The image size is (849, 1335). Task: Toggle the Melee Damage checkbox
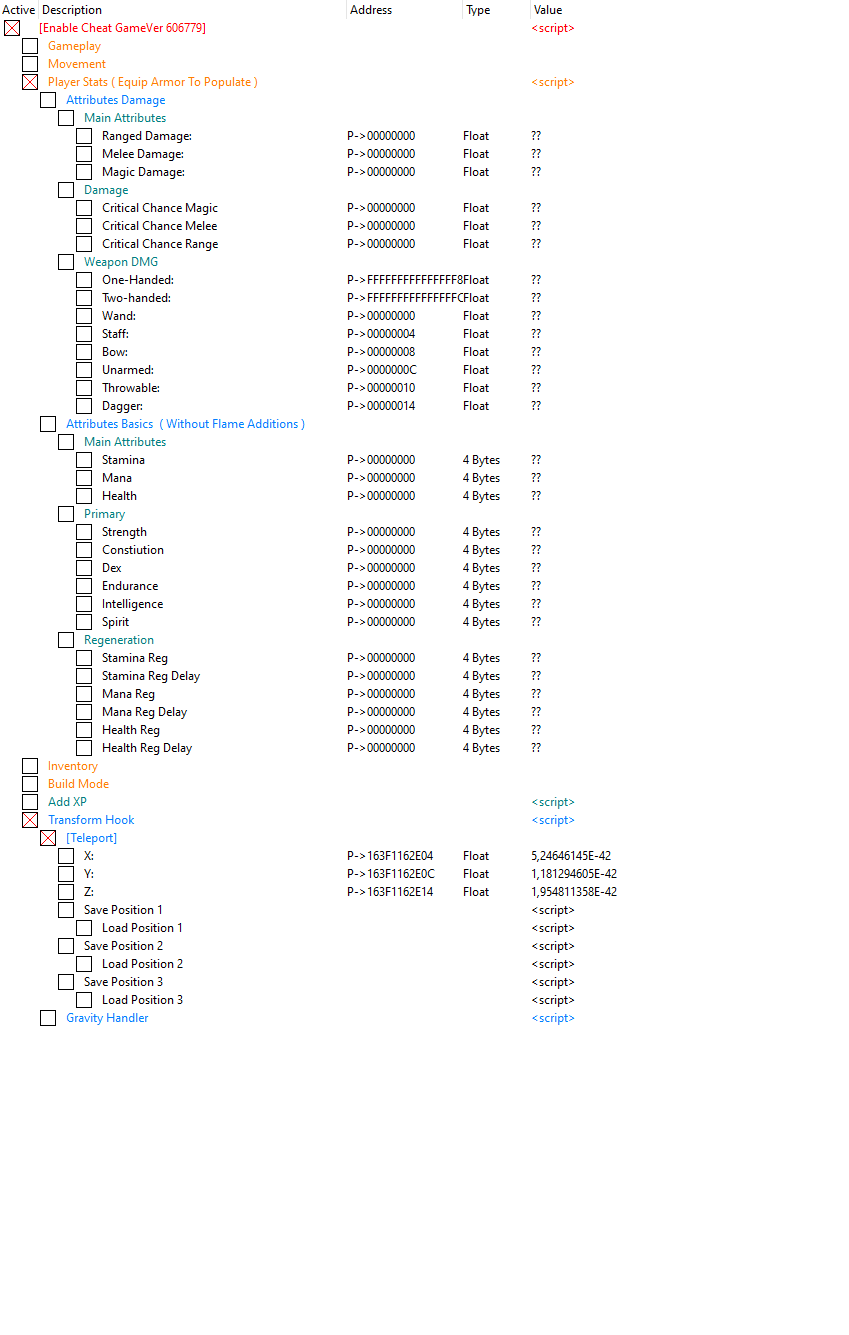click(x=84, y=154)
